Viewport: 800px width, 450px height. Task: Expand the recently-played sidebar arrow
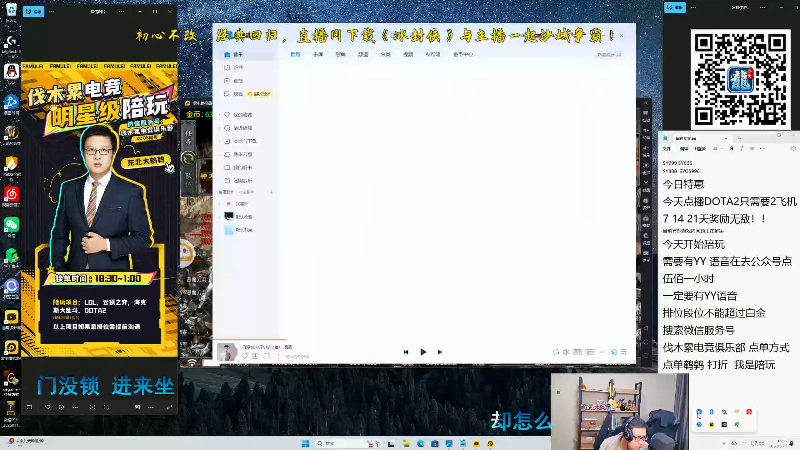220,128
